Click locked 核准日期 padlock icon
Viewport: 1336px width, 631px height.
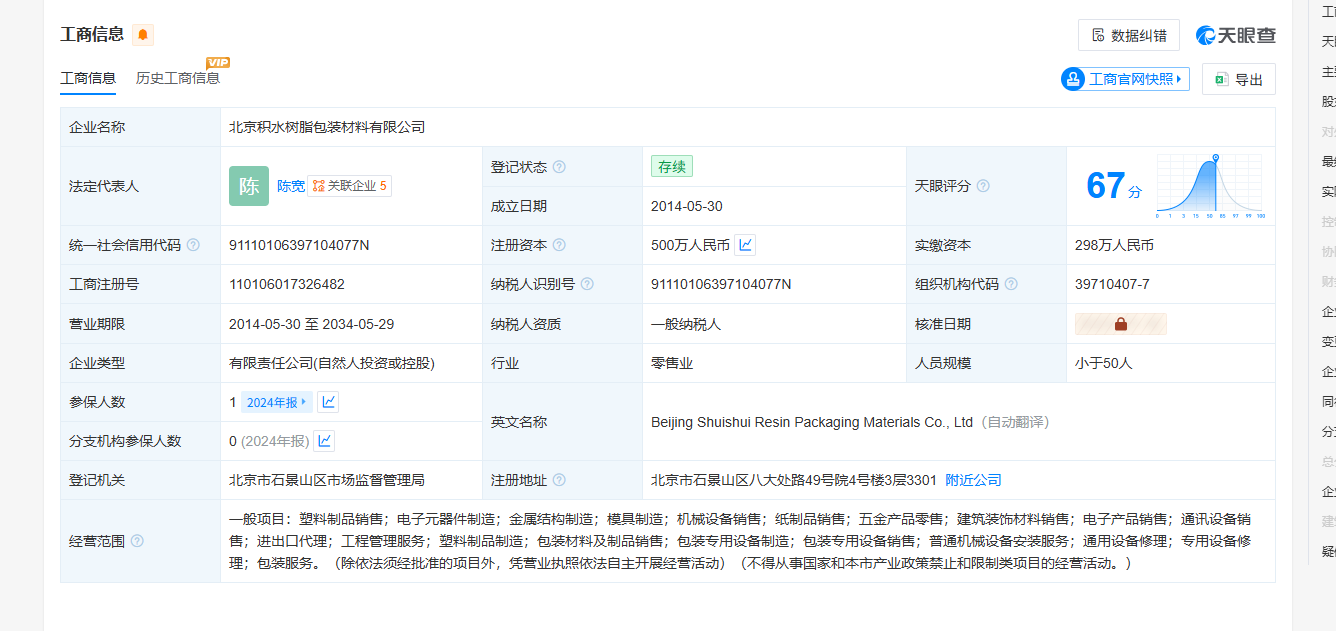(x=1120, y=324)
